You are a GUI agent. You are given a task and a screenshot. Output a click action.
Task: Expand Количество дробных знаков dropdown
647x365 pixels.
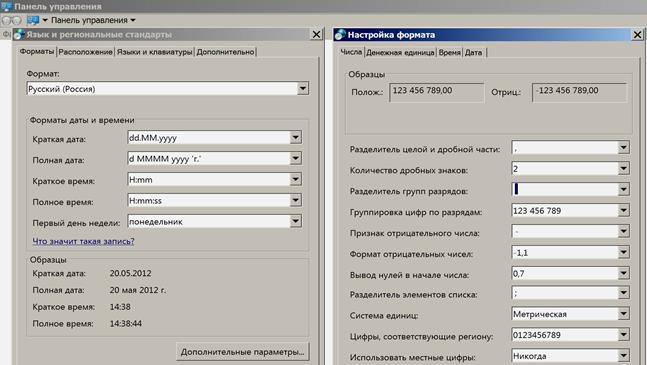623,168
